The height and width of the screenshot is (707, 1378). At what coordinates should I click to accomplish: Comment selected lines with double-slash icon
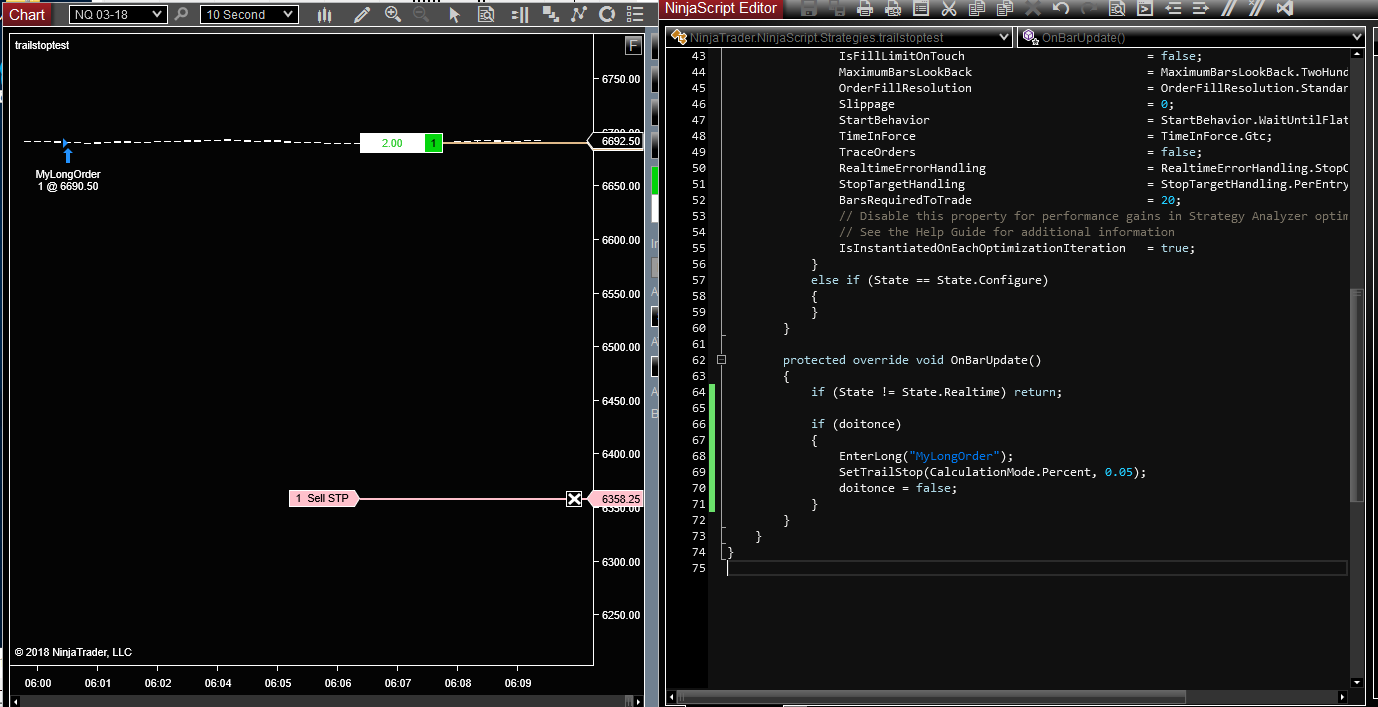tap(1229, 8)
